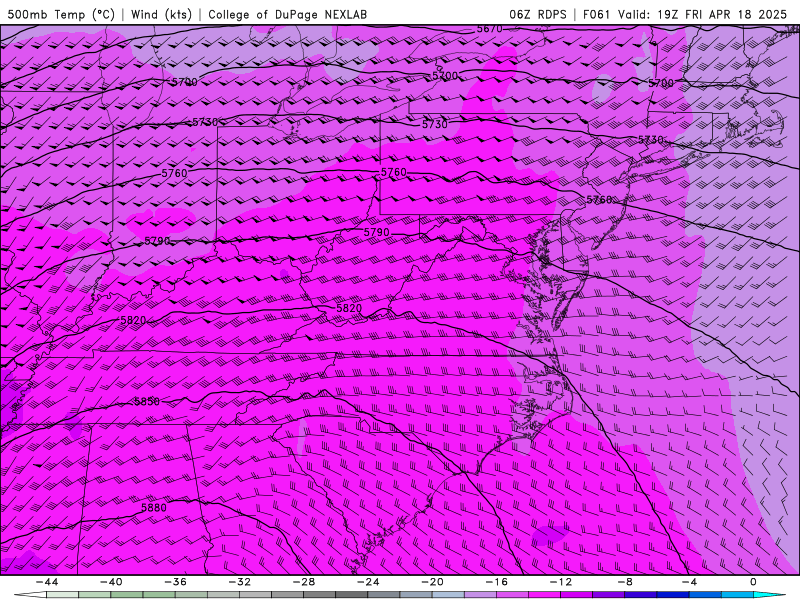
Task: Click the -32 colorbar tick label
Action: 239,582
